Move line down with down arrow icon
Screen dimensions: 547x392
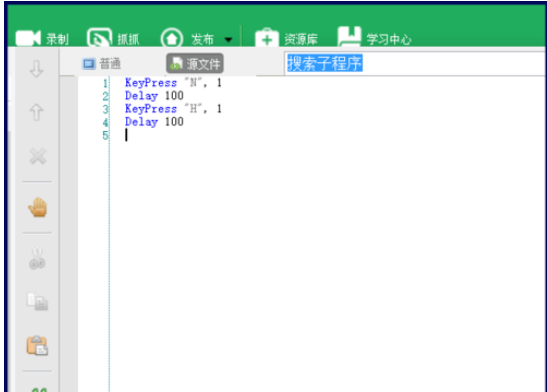(37, 69)
